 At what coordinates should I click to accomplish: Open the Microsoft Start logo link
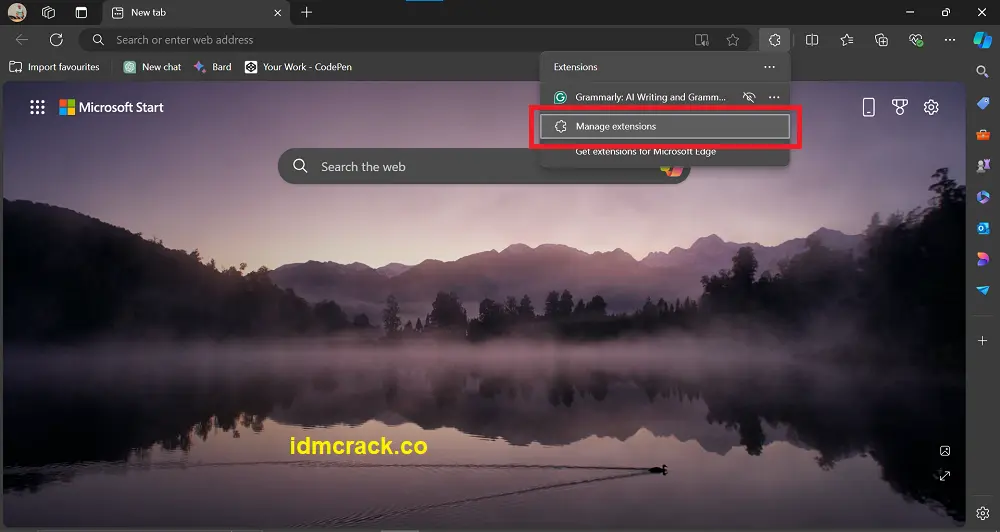112,107
